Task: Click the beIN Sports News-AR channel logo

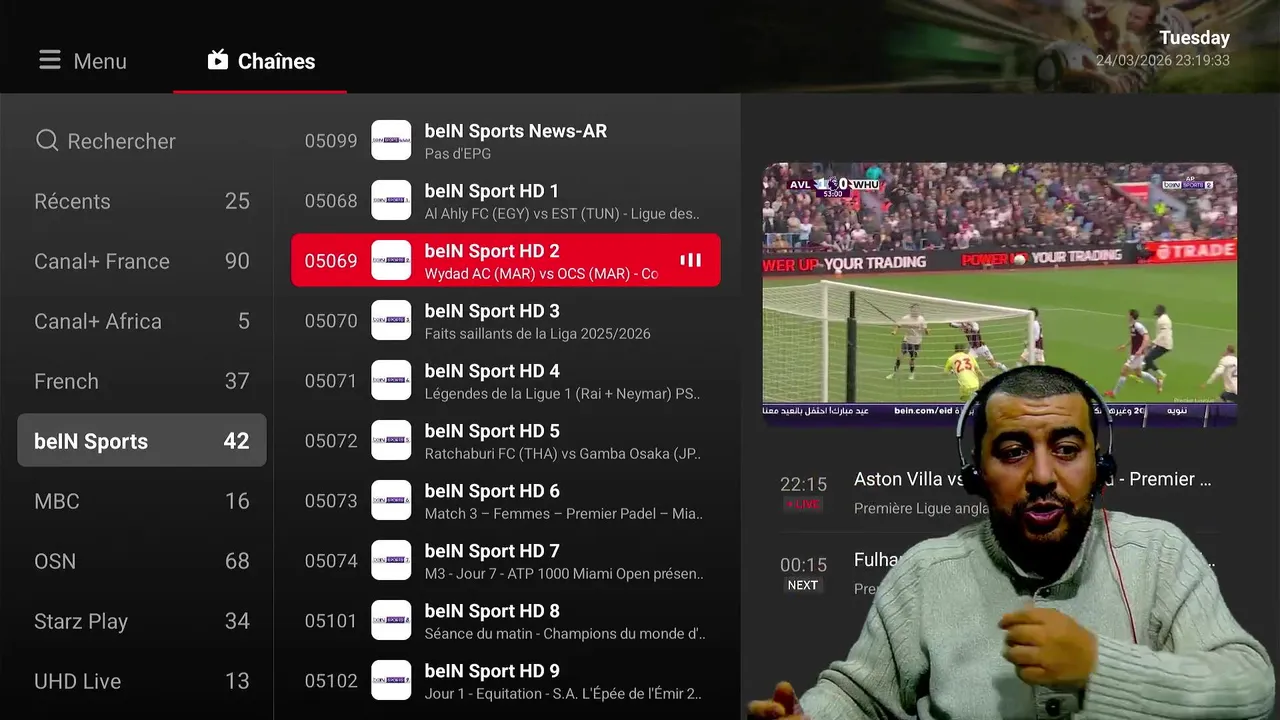Action: [x=391, y=141]
